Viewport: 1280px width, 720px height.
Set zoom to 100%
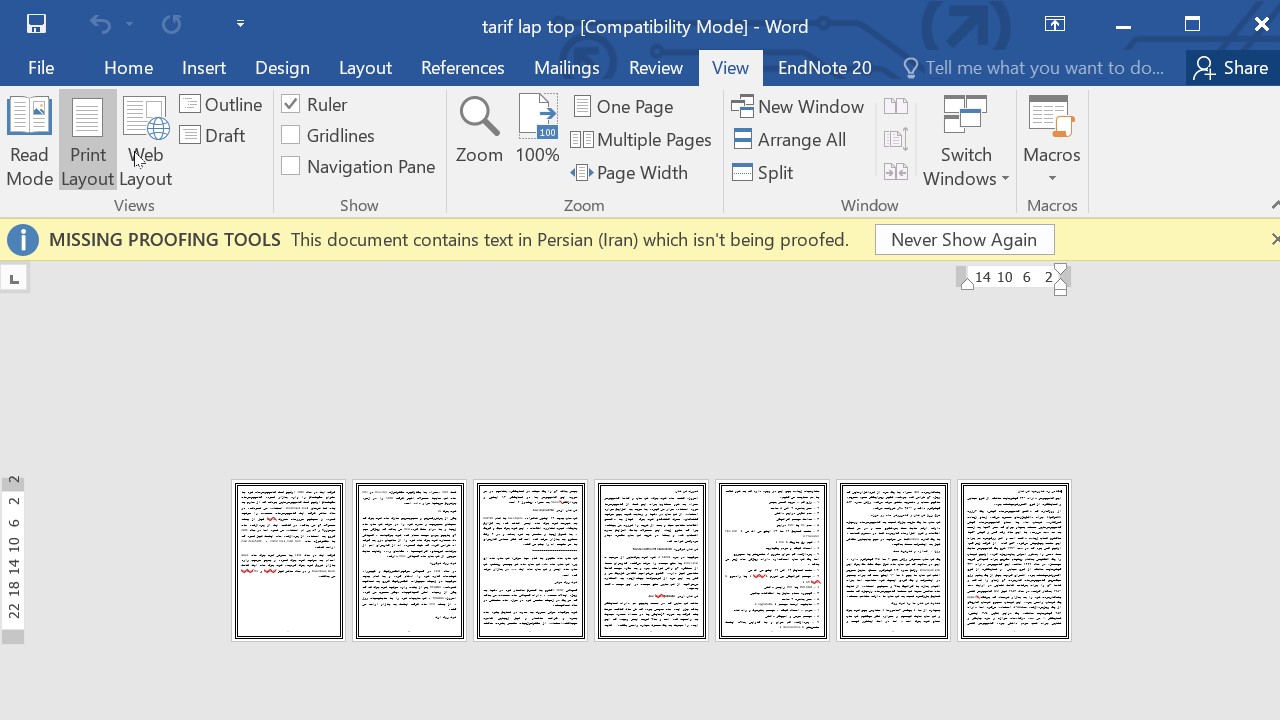pyautogui.click(x=538, y=129)
